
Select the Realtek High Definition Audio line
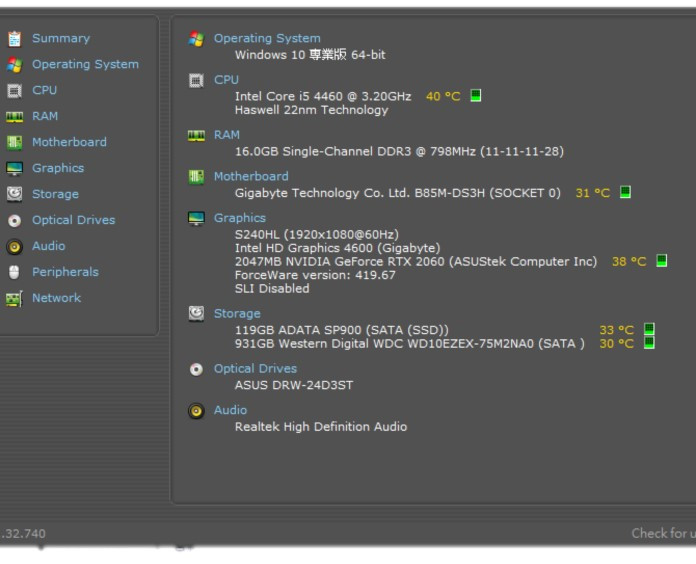(x=321, y=427)
